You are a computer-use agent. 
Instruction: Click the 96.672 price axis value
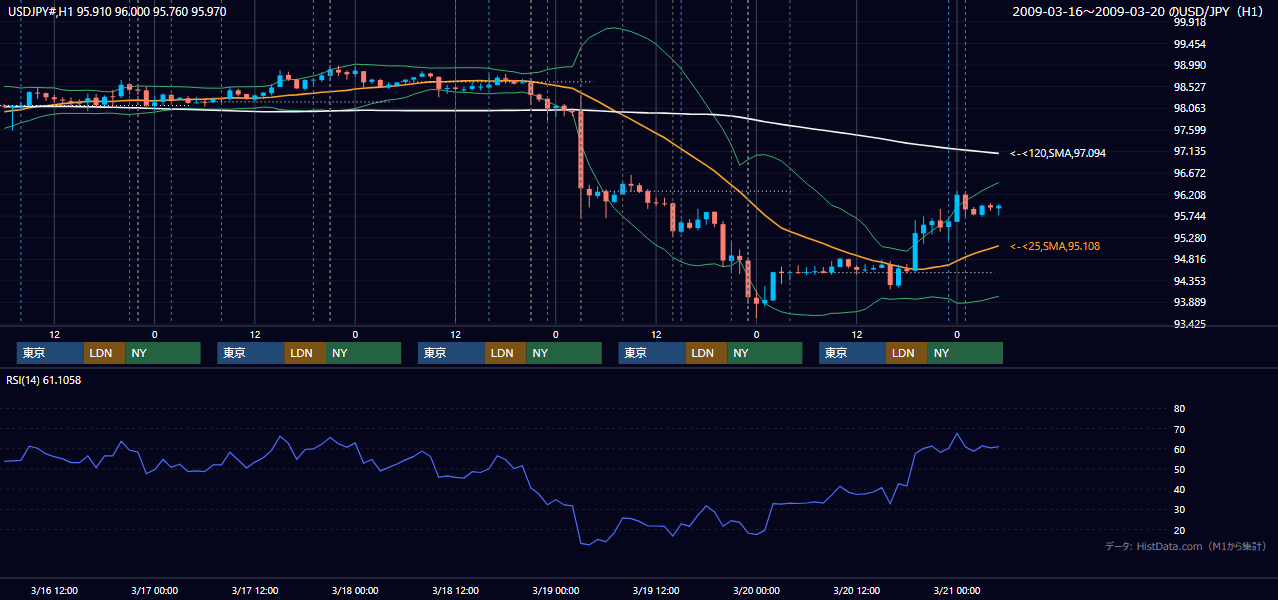[1189, 173]
